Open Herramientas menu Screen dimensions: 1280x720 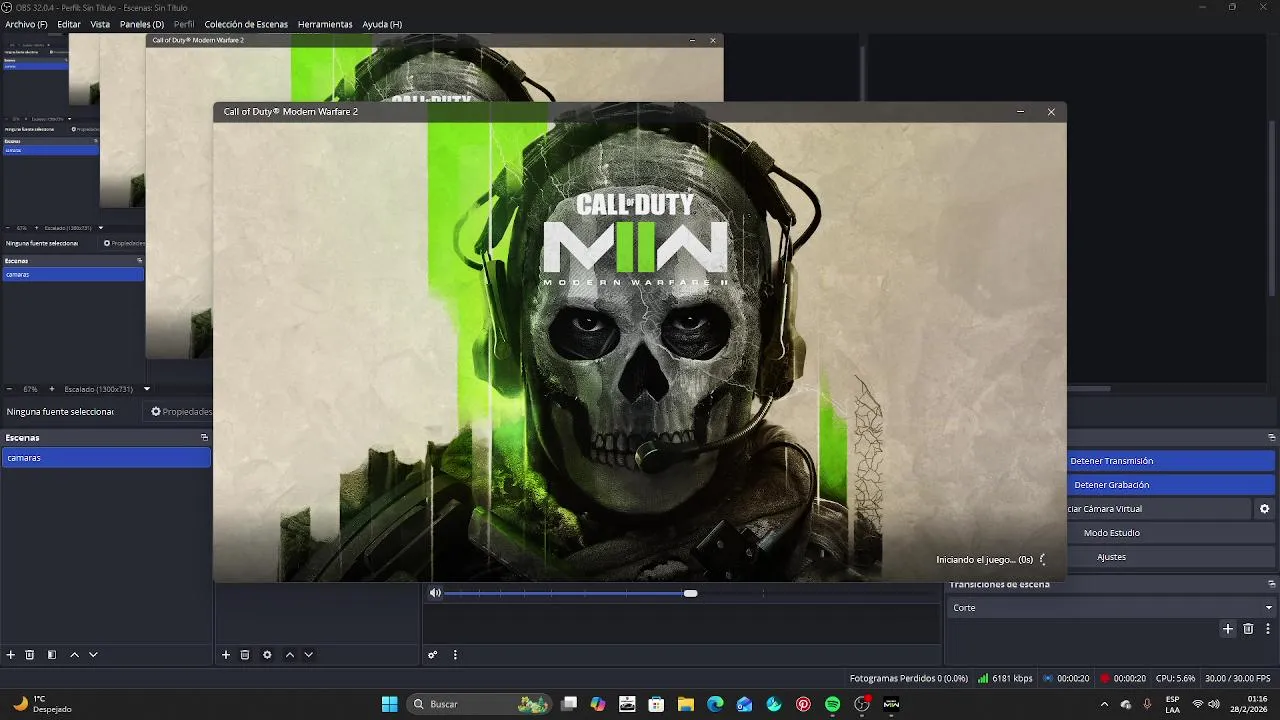[x=325, y=24]
